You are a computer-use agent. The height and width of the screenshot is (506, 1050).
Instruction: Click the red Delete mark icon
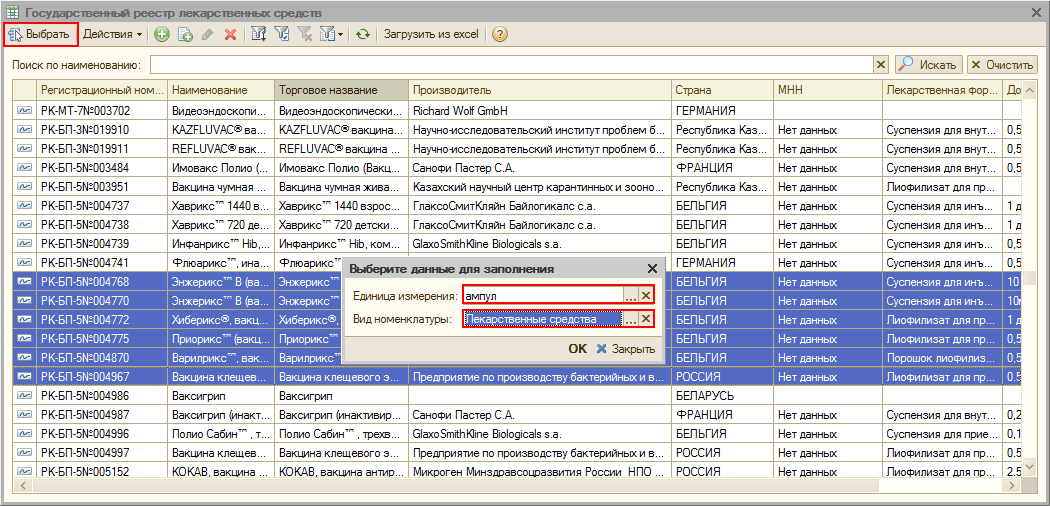click(x=230, y=35)
